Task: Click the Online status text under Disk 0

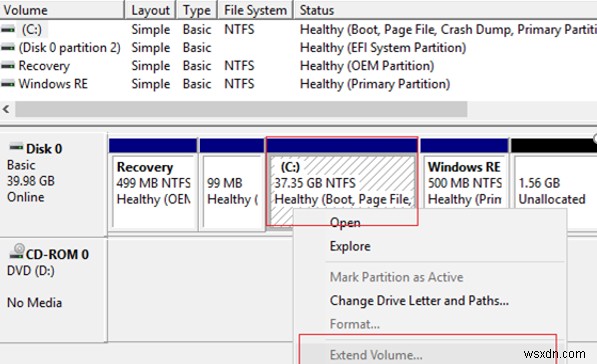Action: [26, 197]
